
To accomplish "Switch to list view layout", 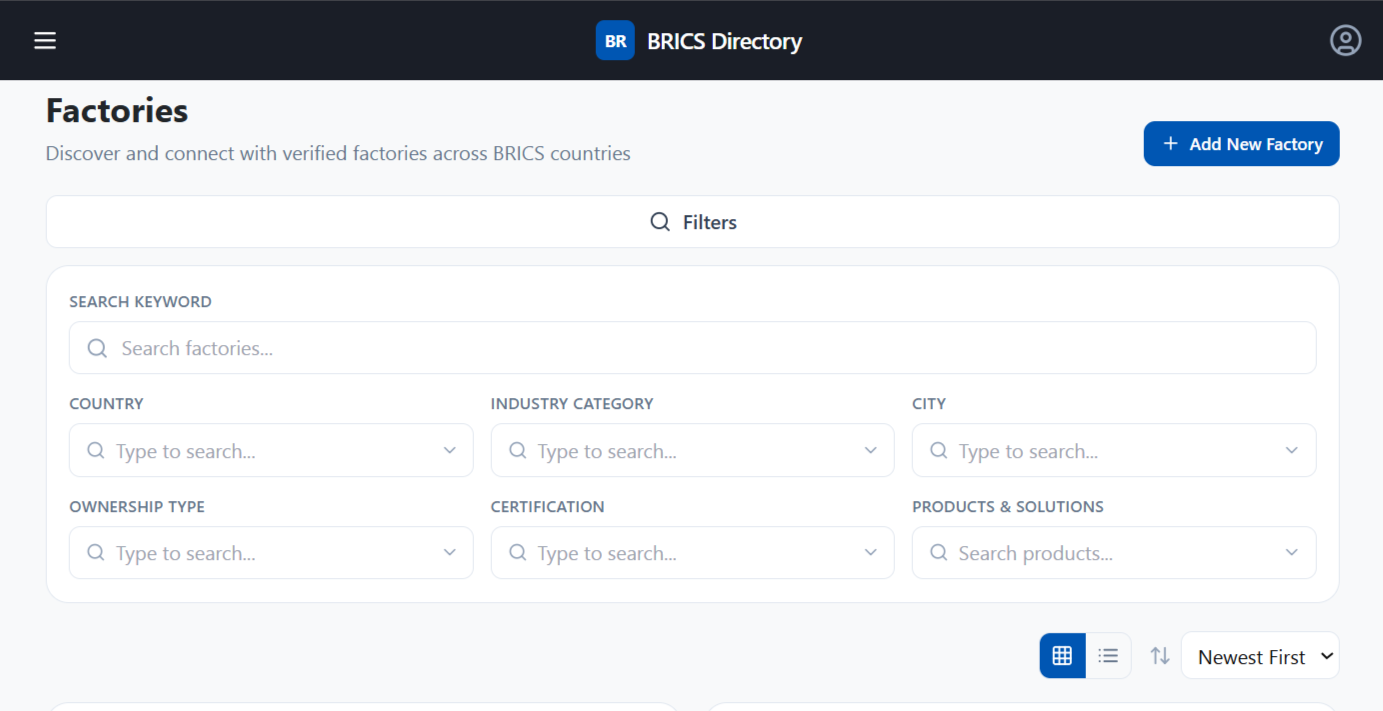I will click(x=1108, y=656).
